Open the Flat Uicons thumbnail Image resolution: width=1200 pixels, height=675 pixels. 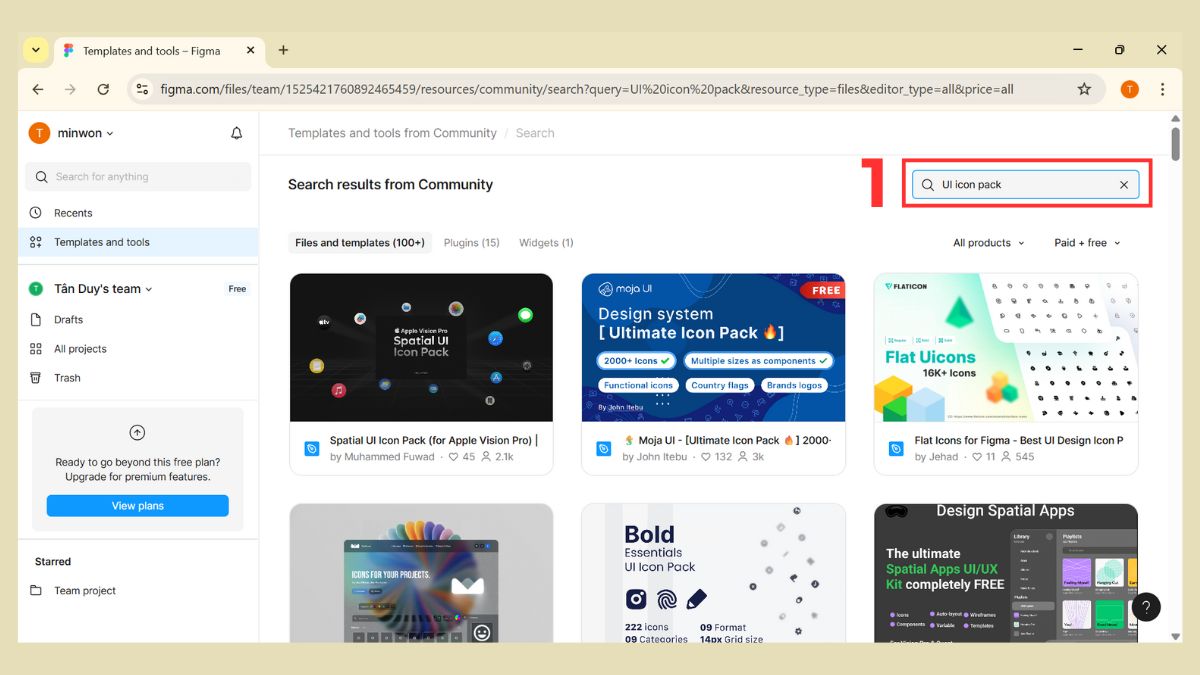pos(1006,348)
